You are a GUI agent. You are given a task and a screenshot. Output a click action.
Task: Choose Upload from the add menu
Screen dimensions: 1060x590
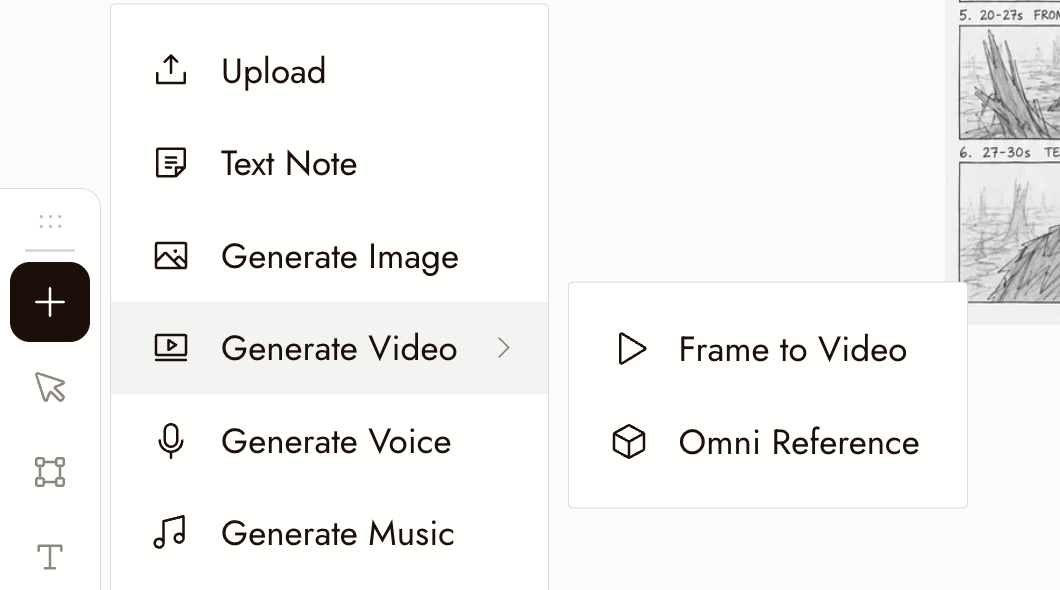329,70
